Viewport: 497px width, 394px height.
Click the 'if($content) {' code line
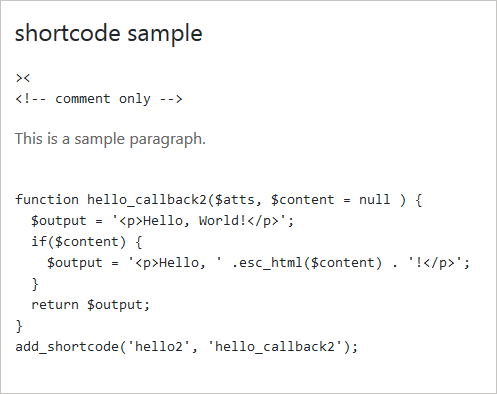[x=87, y=242]
